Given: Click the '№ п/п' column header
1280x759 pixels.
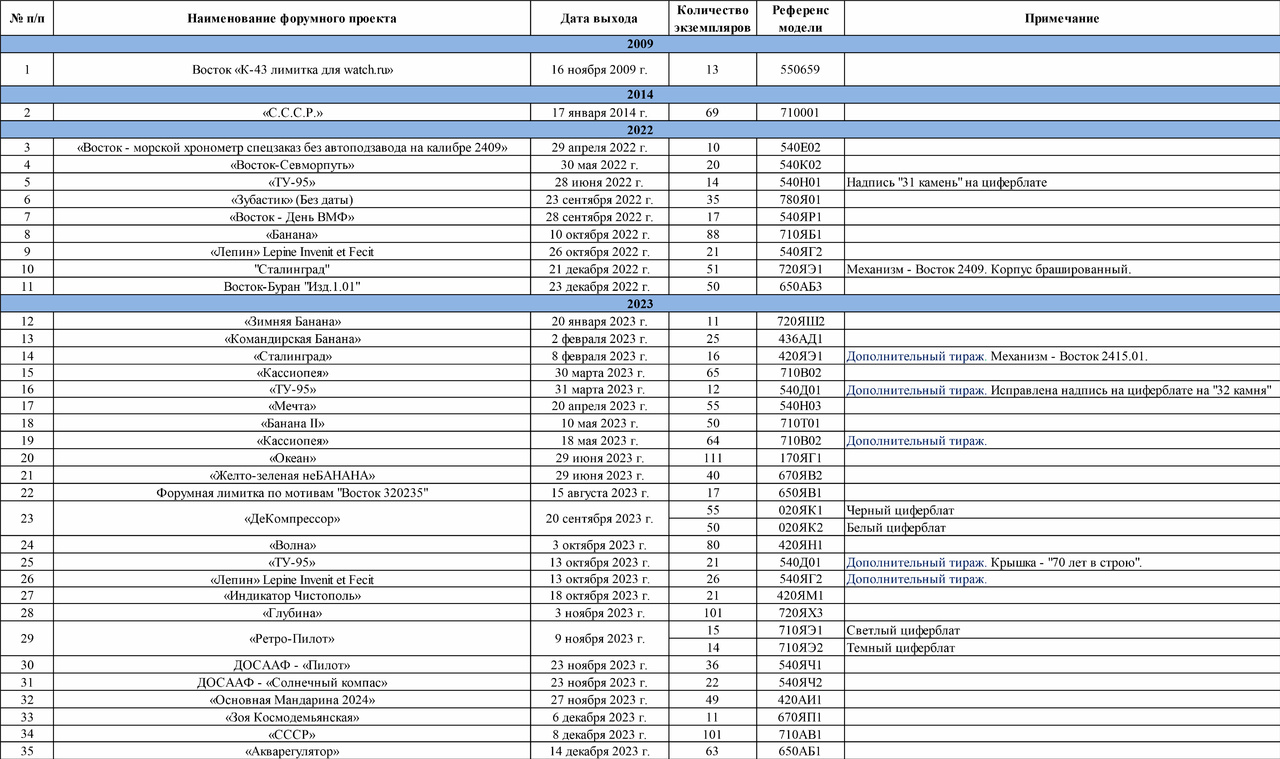Looking at the screenshot, I should pos(27,19).
